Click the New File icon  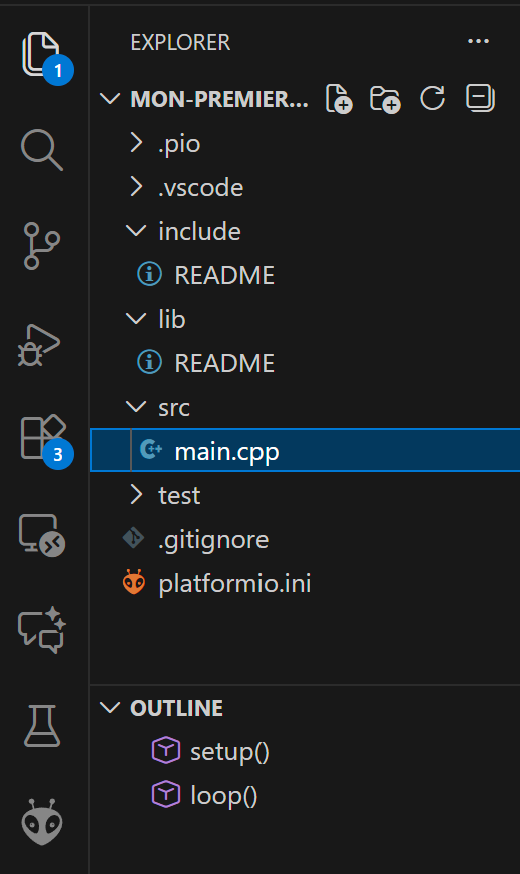tap(339, 99)
